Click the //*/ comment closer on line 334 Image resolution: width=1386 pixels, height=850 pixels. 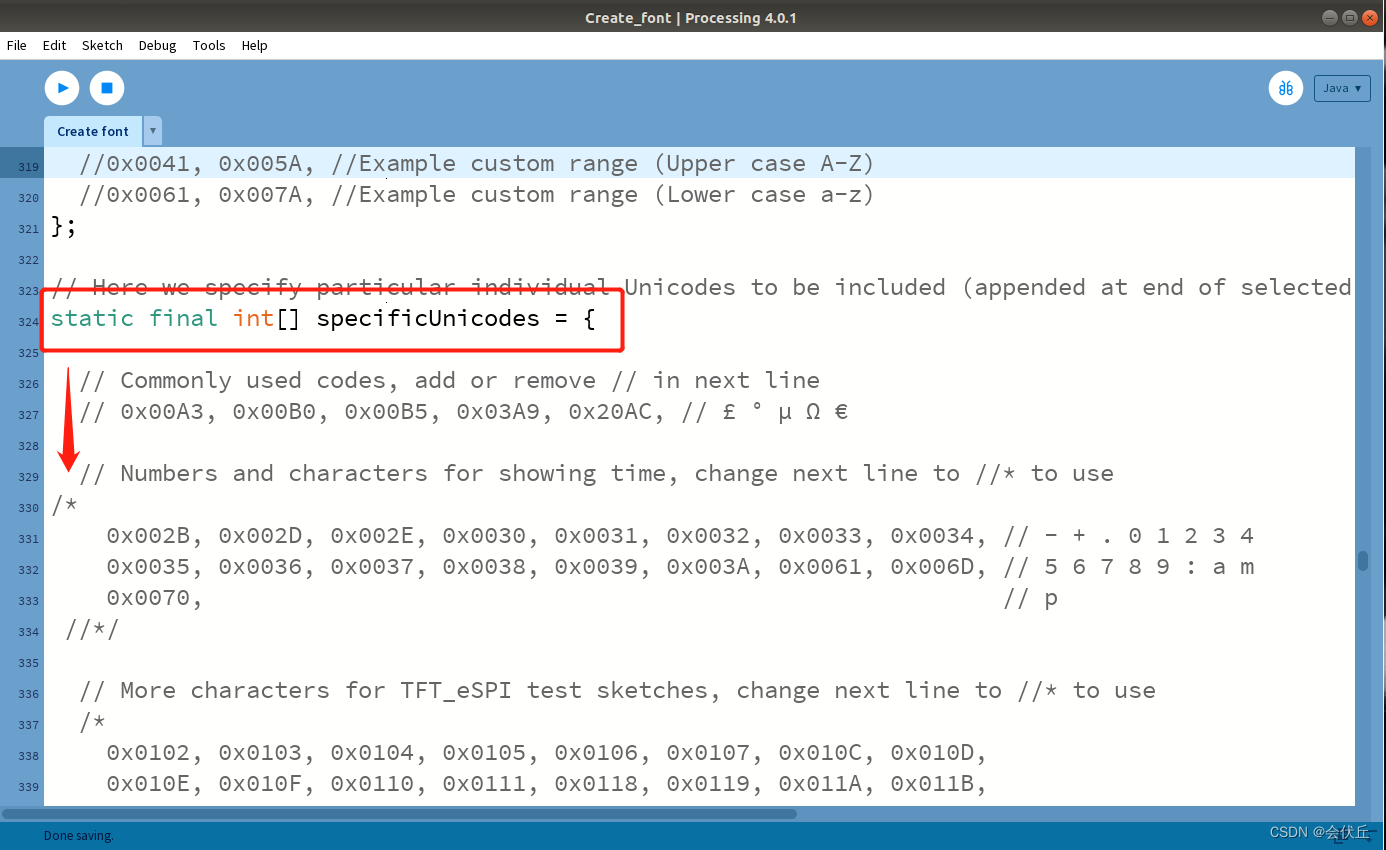click(x=92, y=629)
